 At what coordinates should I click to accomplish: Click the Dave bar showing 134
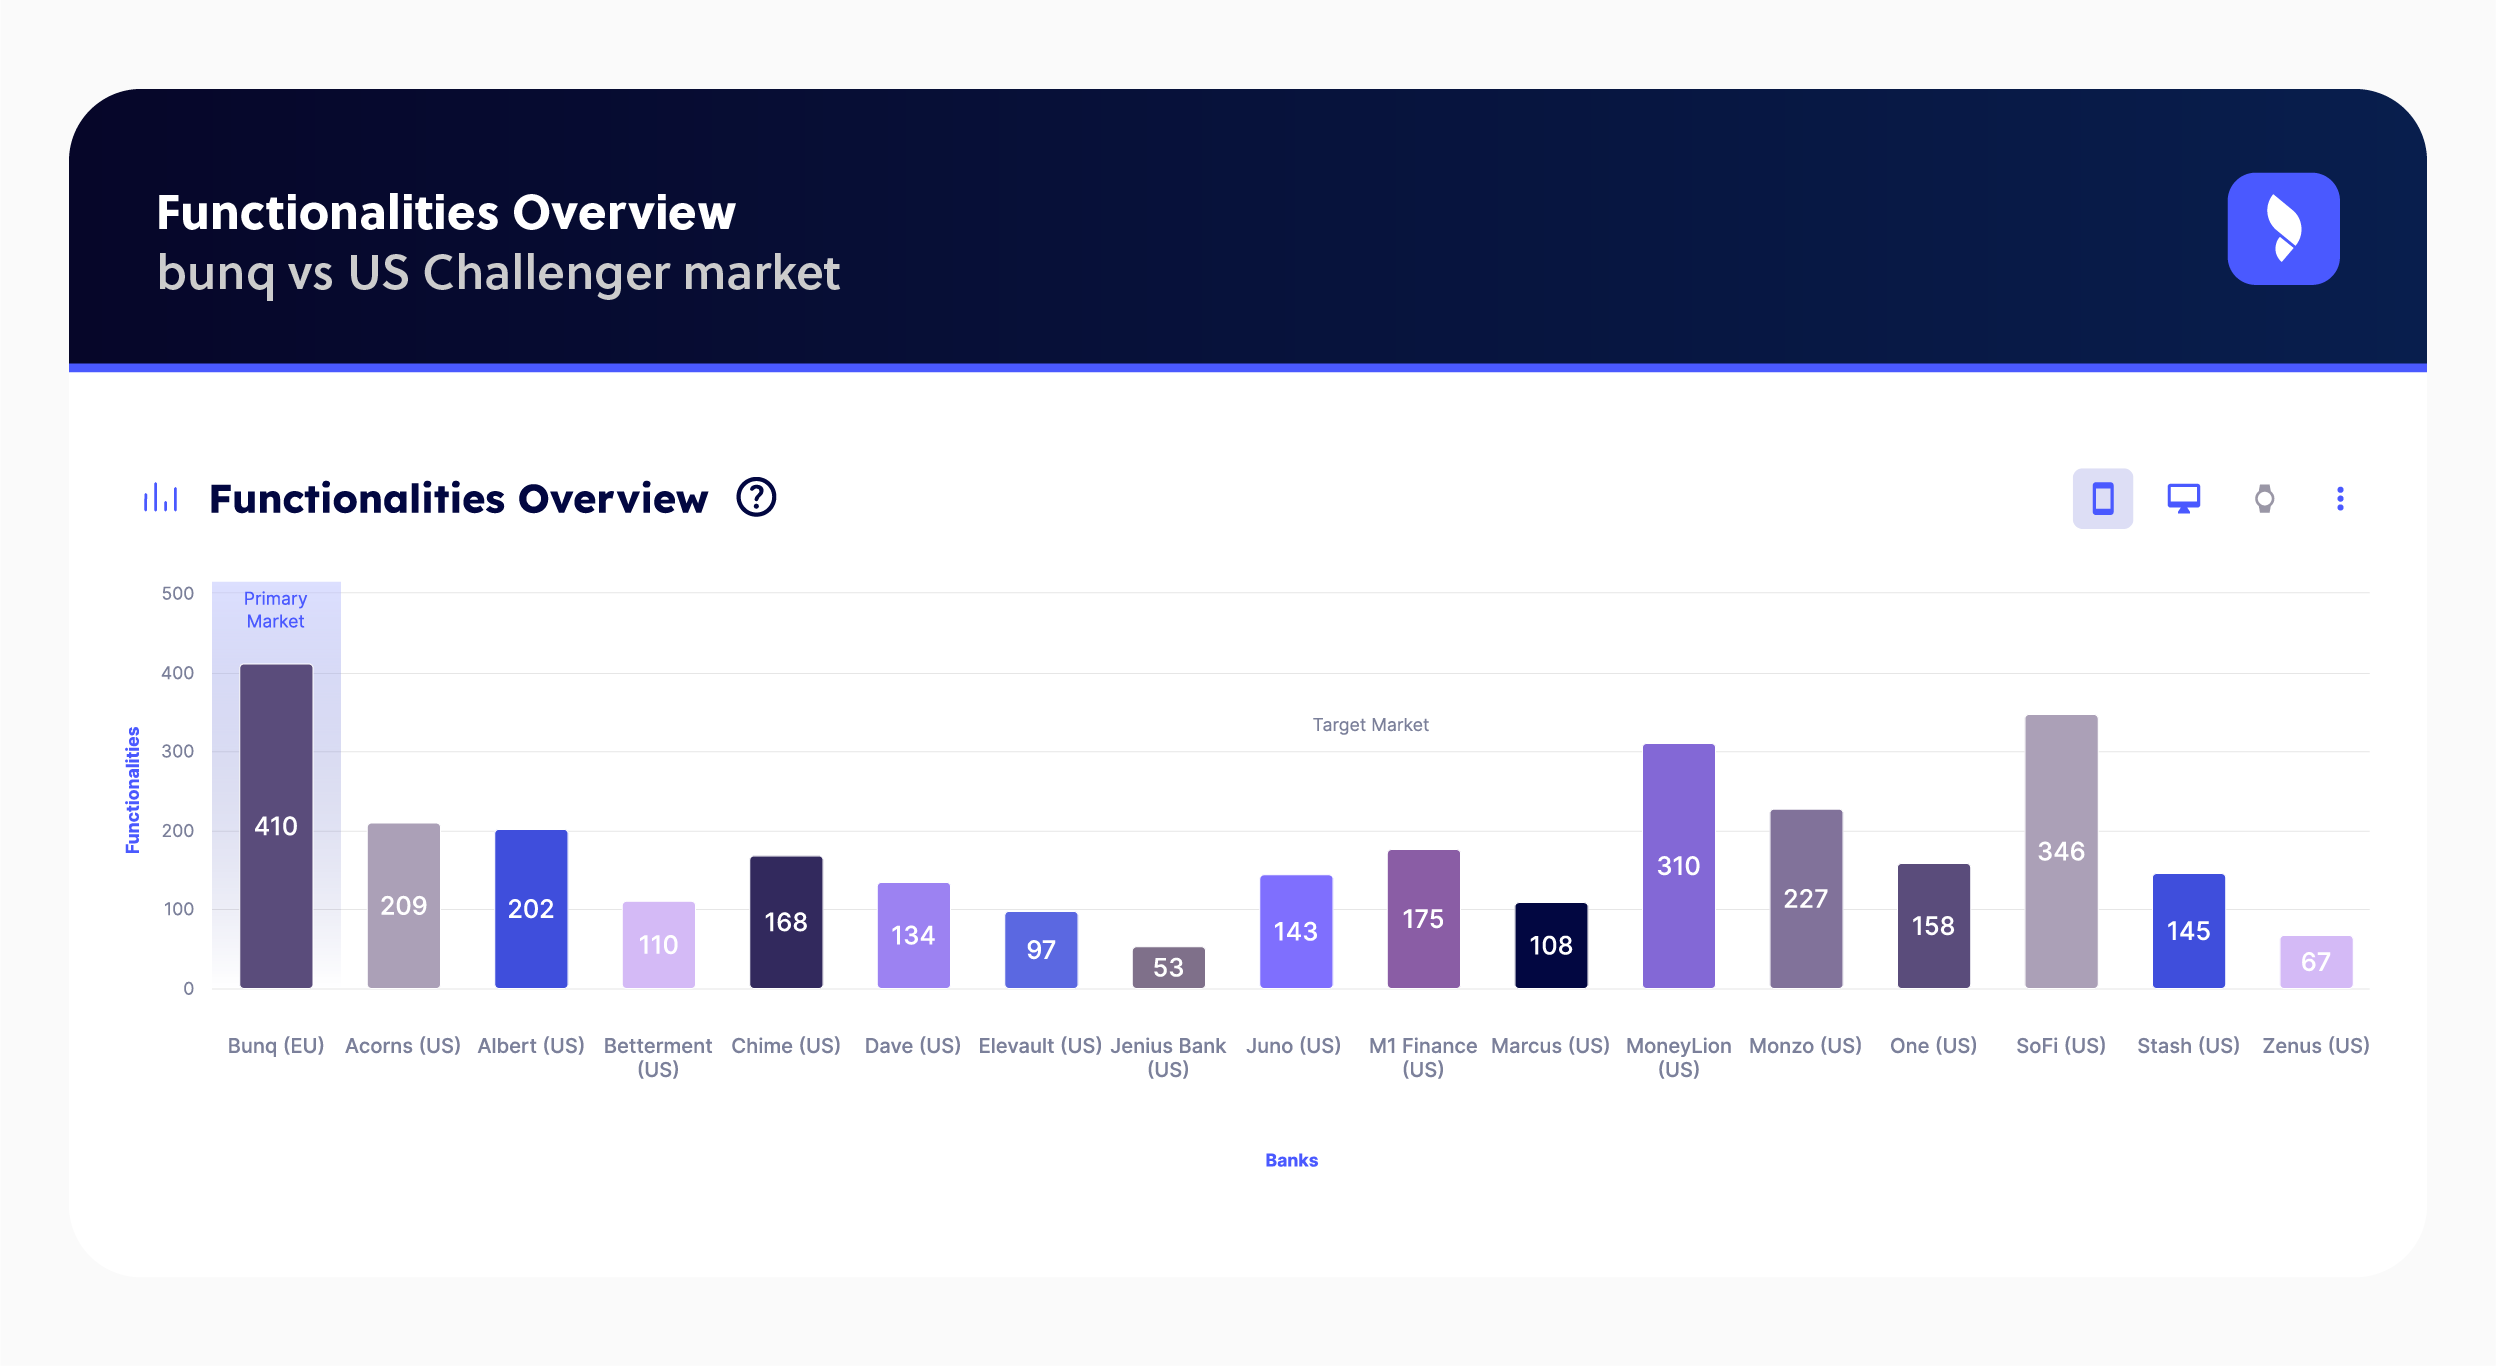tap(913, 936)
